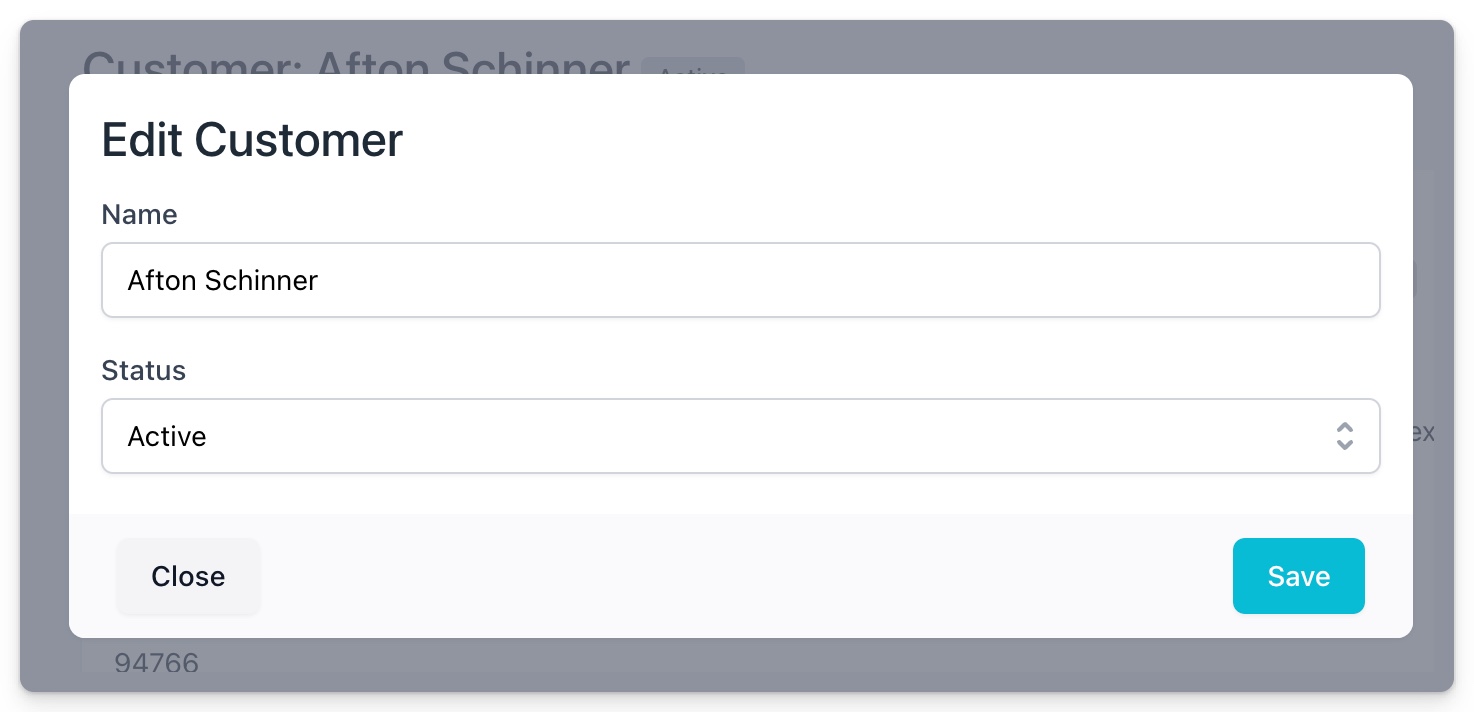Click the Name text input field

click(x=740, y=280)
